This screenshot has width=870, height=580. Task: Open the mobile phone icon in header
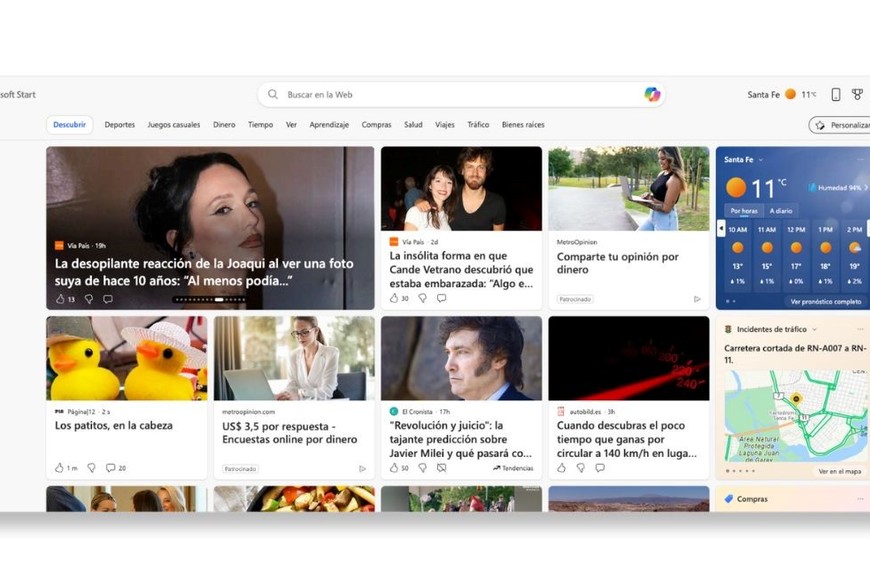pos(836,94)
